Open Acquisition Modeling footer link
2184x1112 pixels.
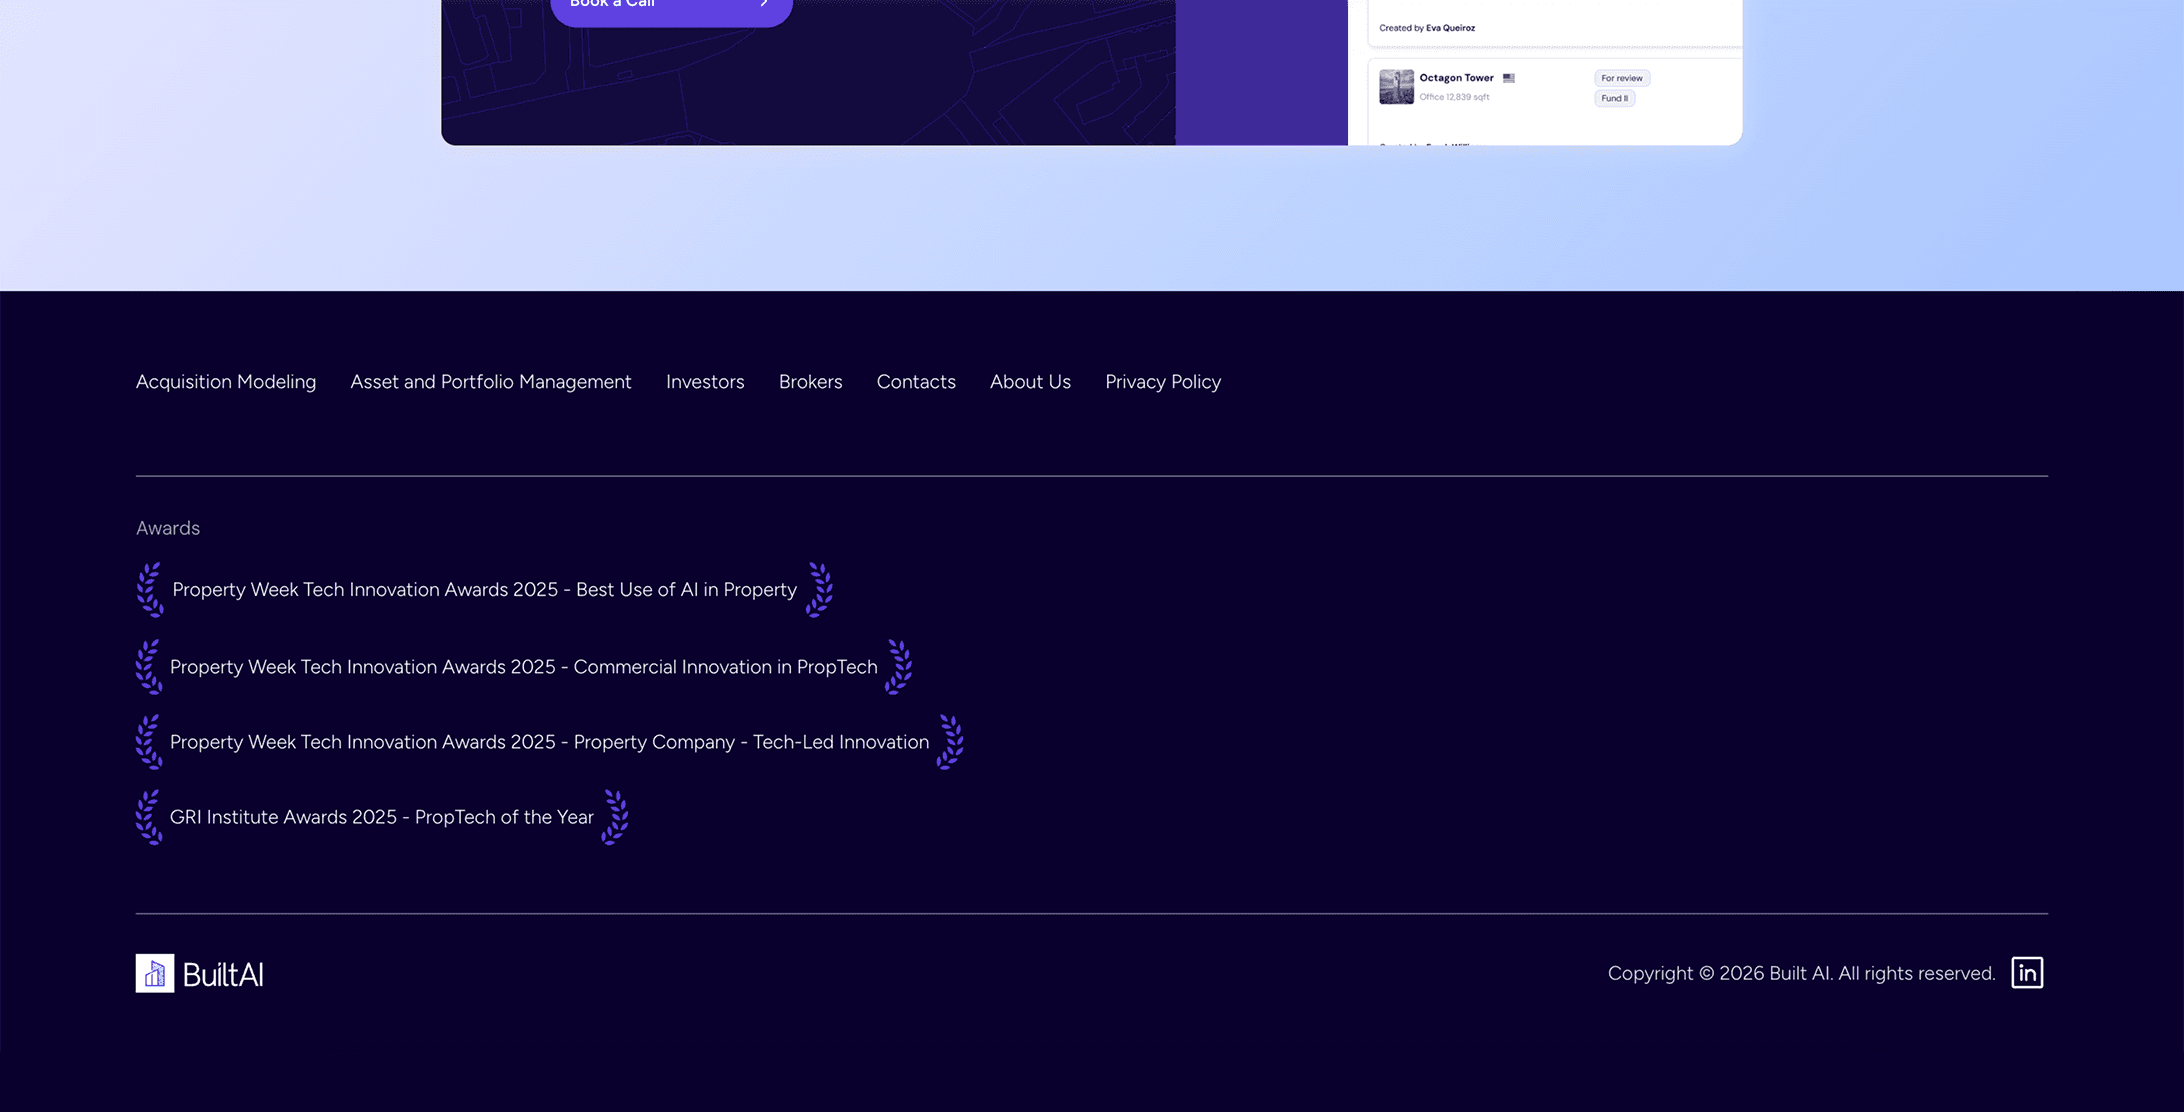click(x=226, y=382)
